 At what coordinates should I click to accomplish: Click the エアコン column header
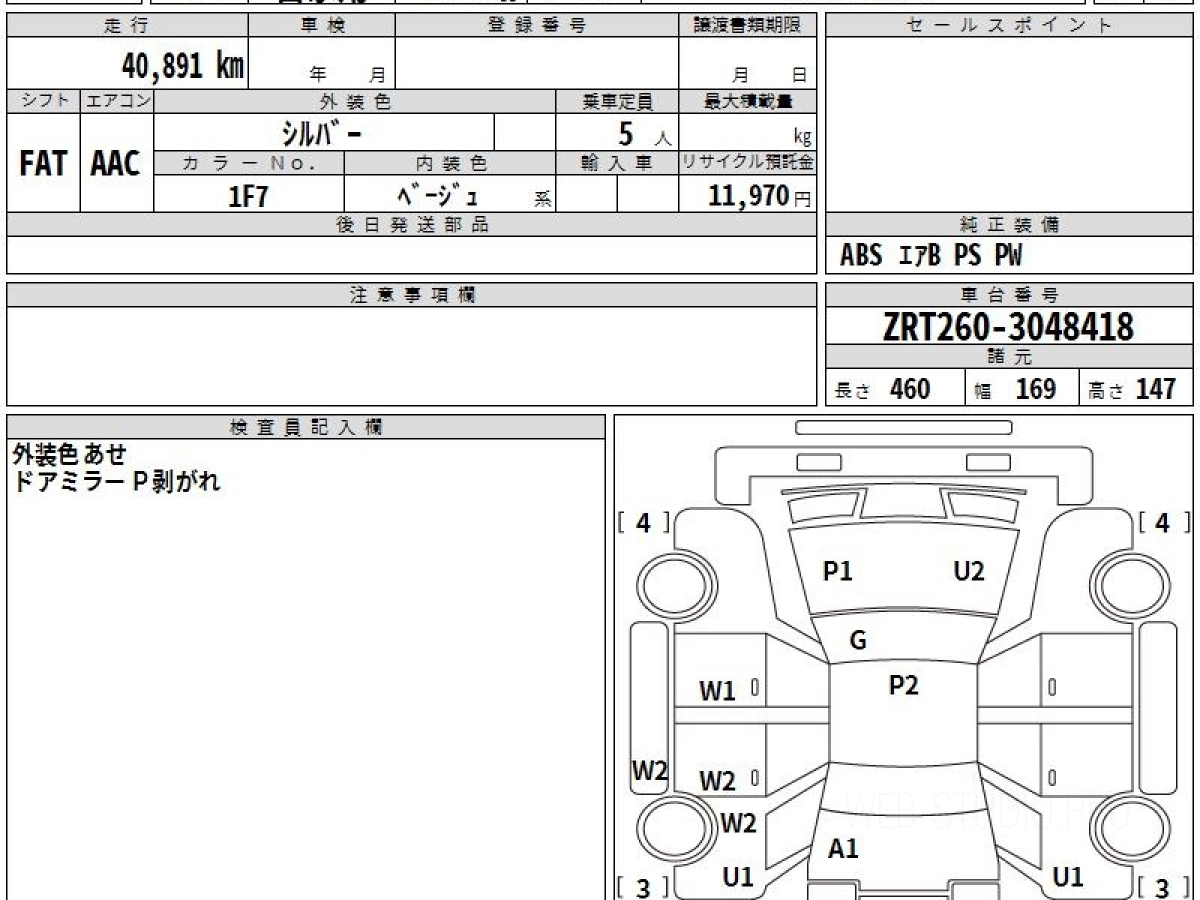click(x=117, y=101)
